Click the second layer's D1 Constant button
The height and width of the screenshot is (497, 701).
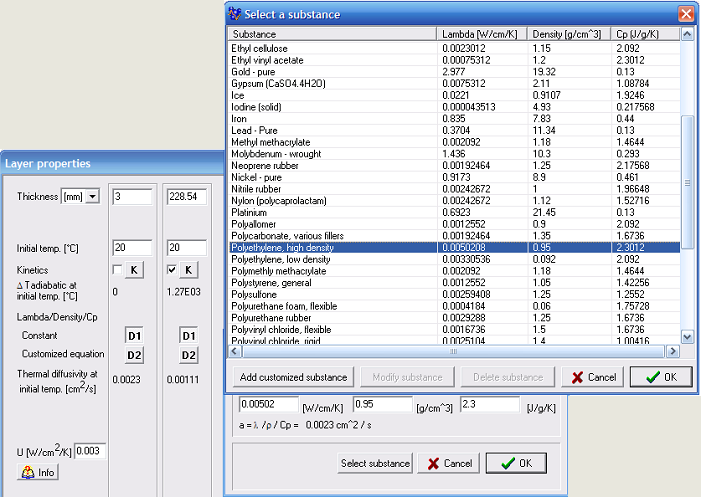tap(189, 336)
